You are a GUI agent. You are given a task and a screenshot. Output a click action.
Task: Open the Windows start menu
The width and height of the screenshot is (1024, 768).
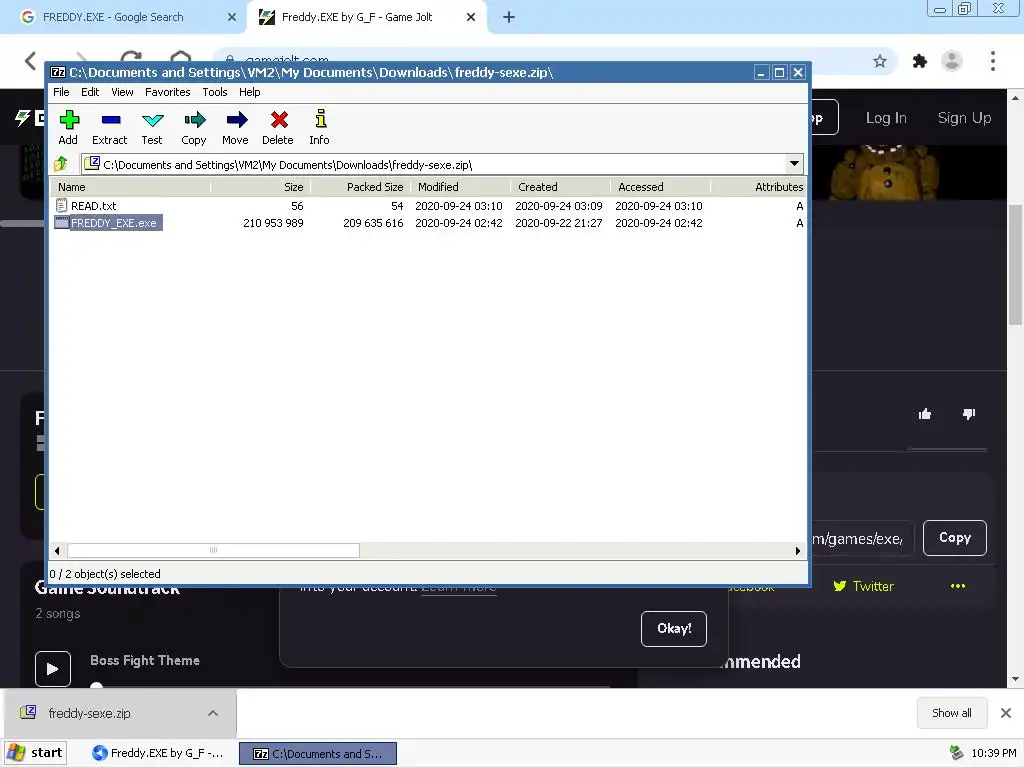(x=35, y=753)
